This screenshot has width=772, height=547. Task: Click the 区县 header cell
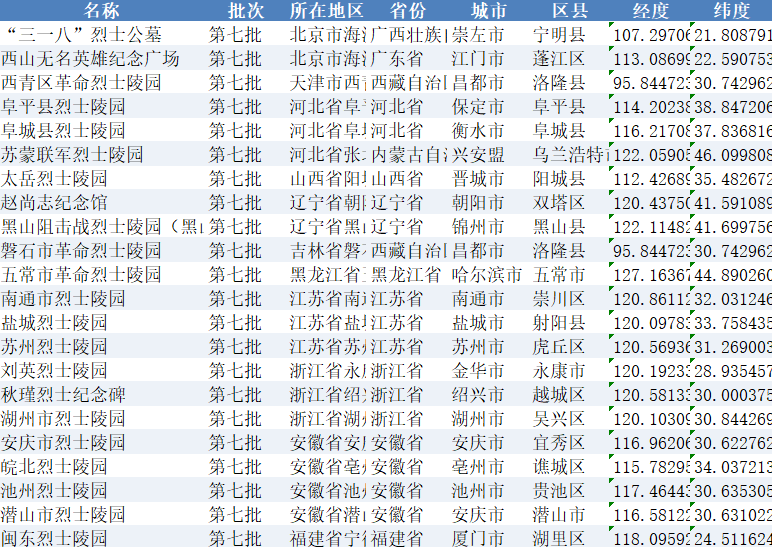pyautogui.click(x=569, y=11)
